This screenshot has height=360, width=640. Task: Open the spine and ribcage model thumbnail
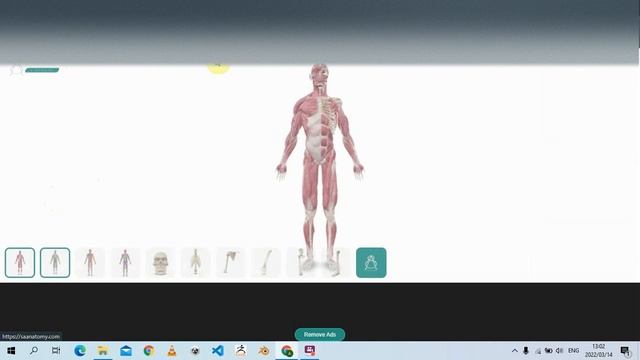(196, 263)
